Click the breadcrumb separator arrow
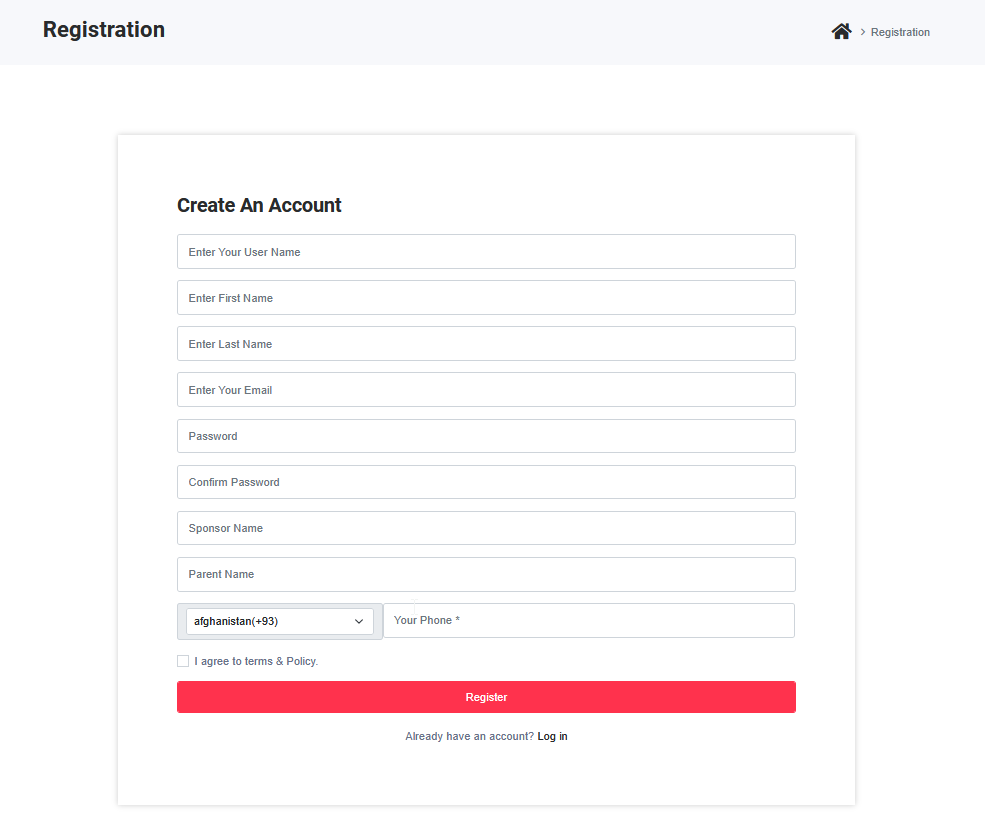Image resolution: width=985 pixels, height=822 pixels. pos(862,31)
